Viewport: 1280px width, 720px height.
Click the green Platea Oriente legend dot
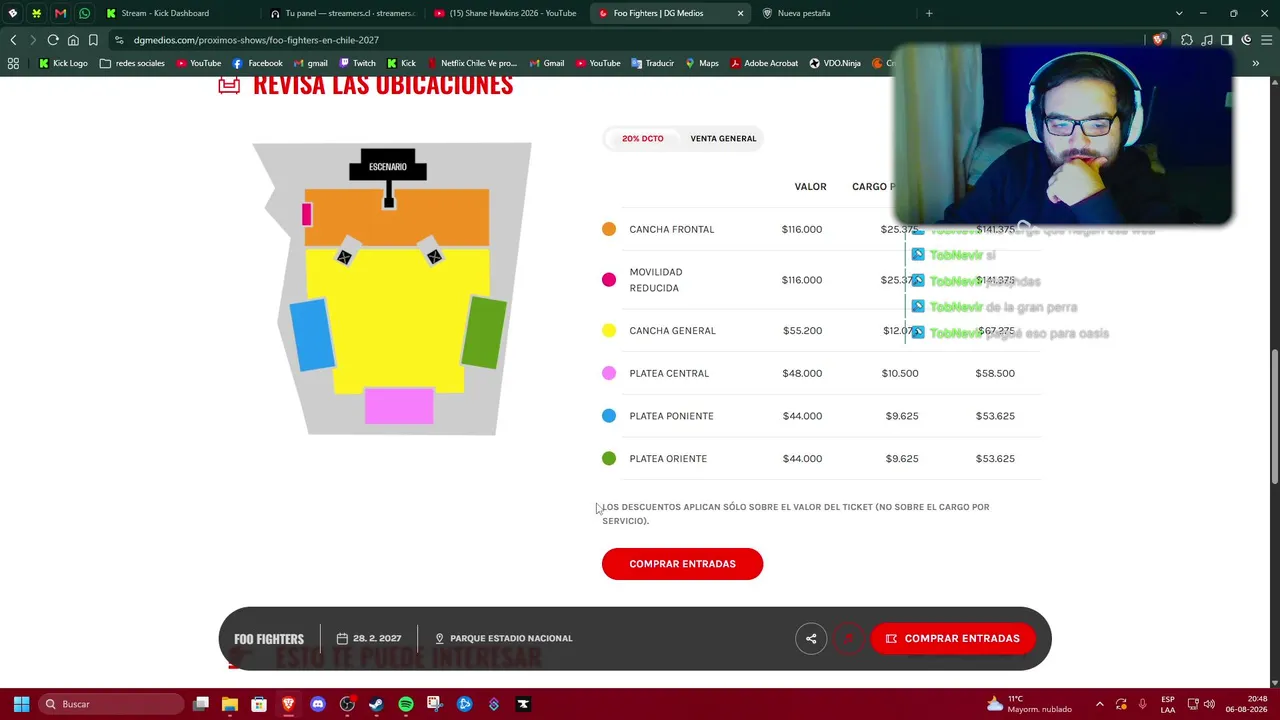pos(609,459)
